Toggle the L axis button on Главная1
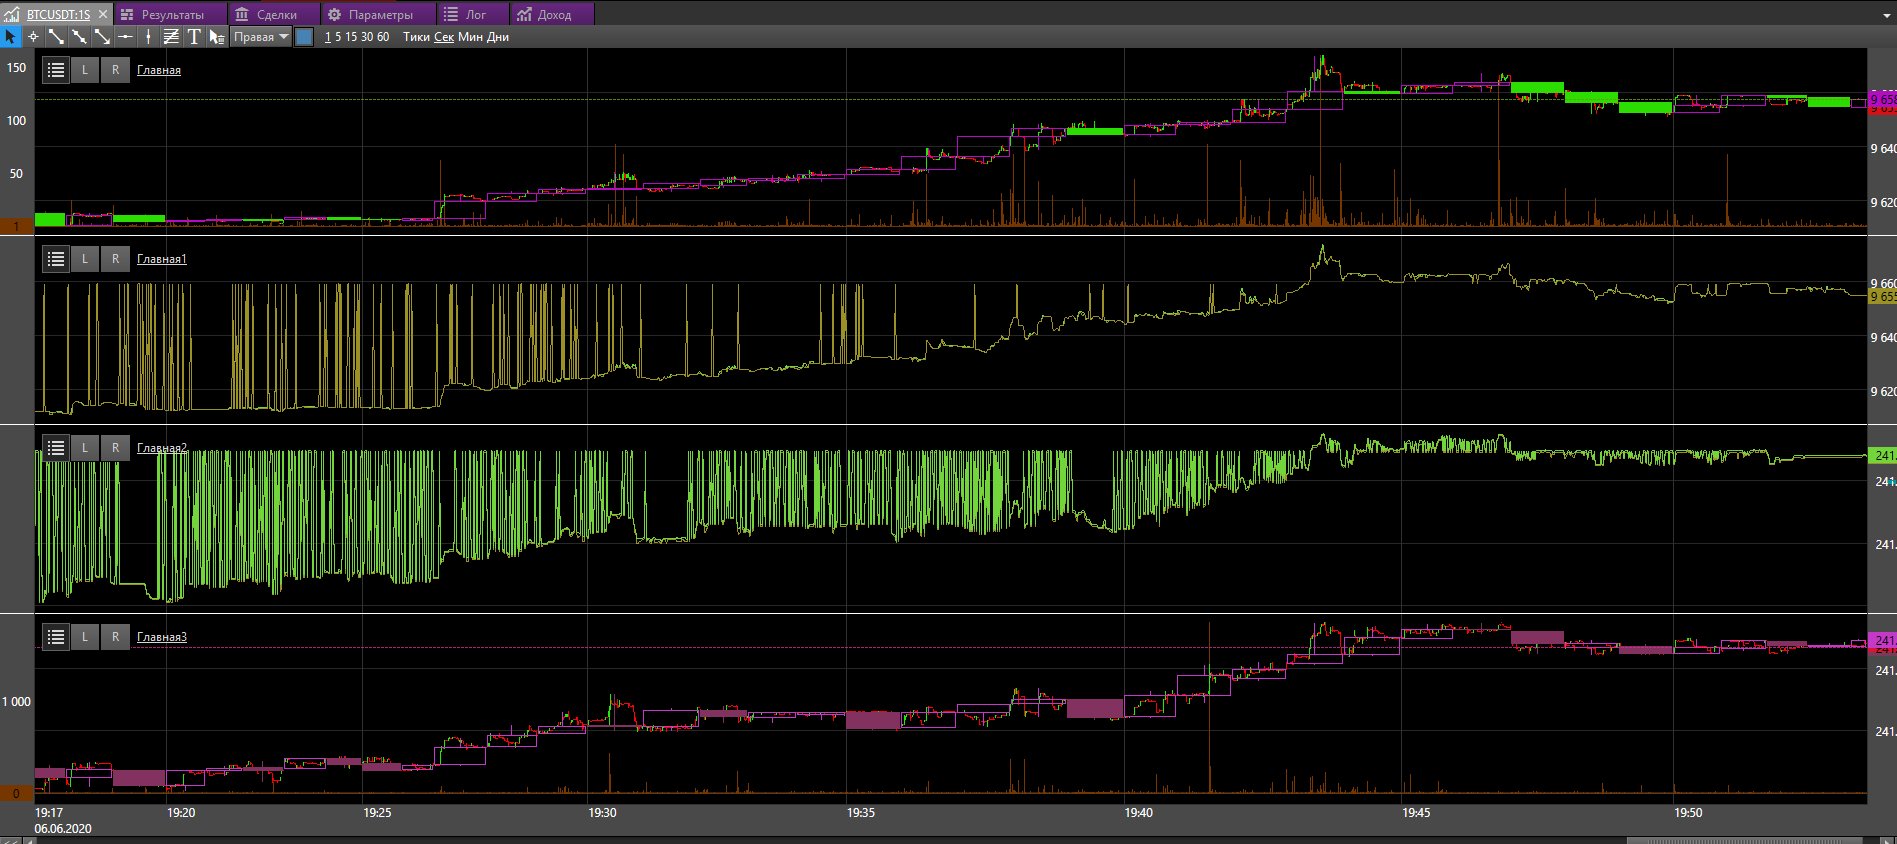 click(x=85, y=259)
